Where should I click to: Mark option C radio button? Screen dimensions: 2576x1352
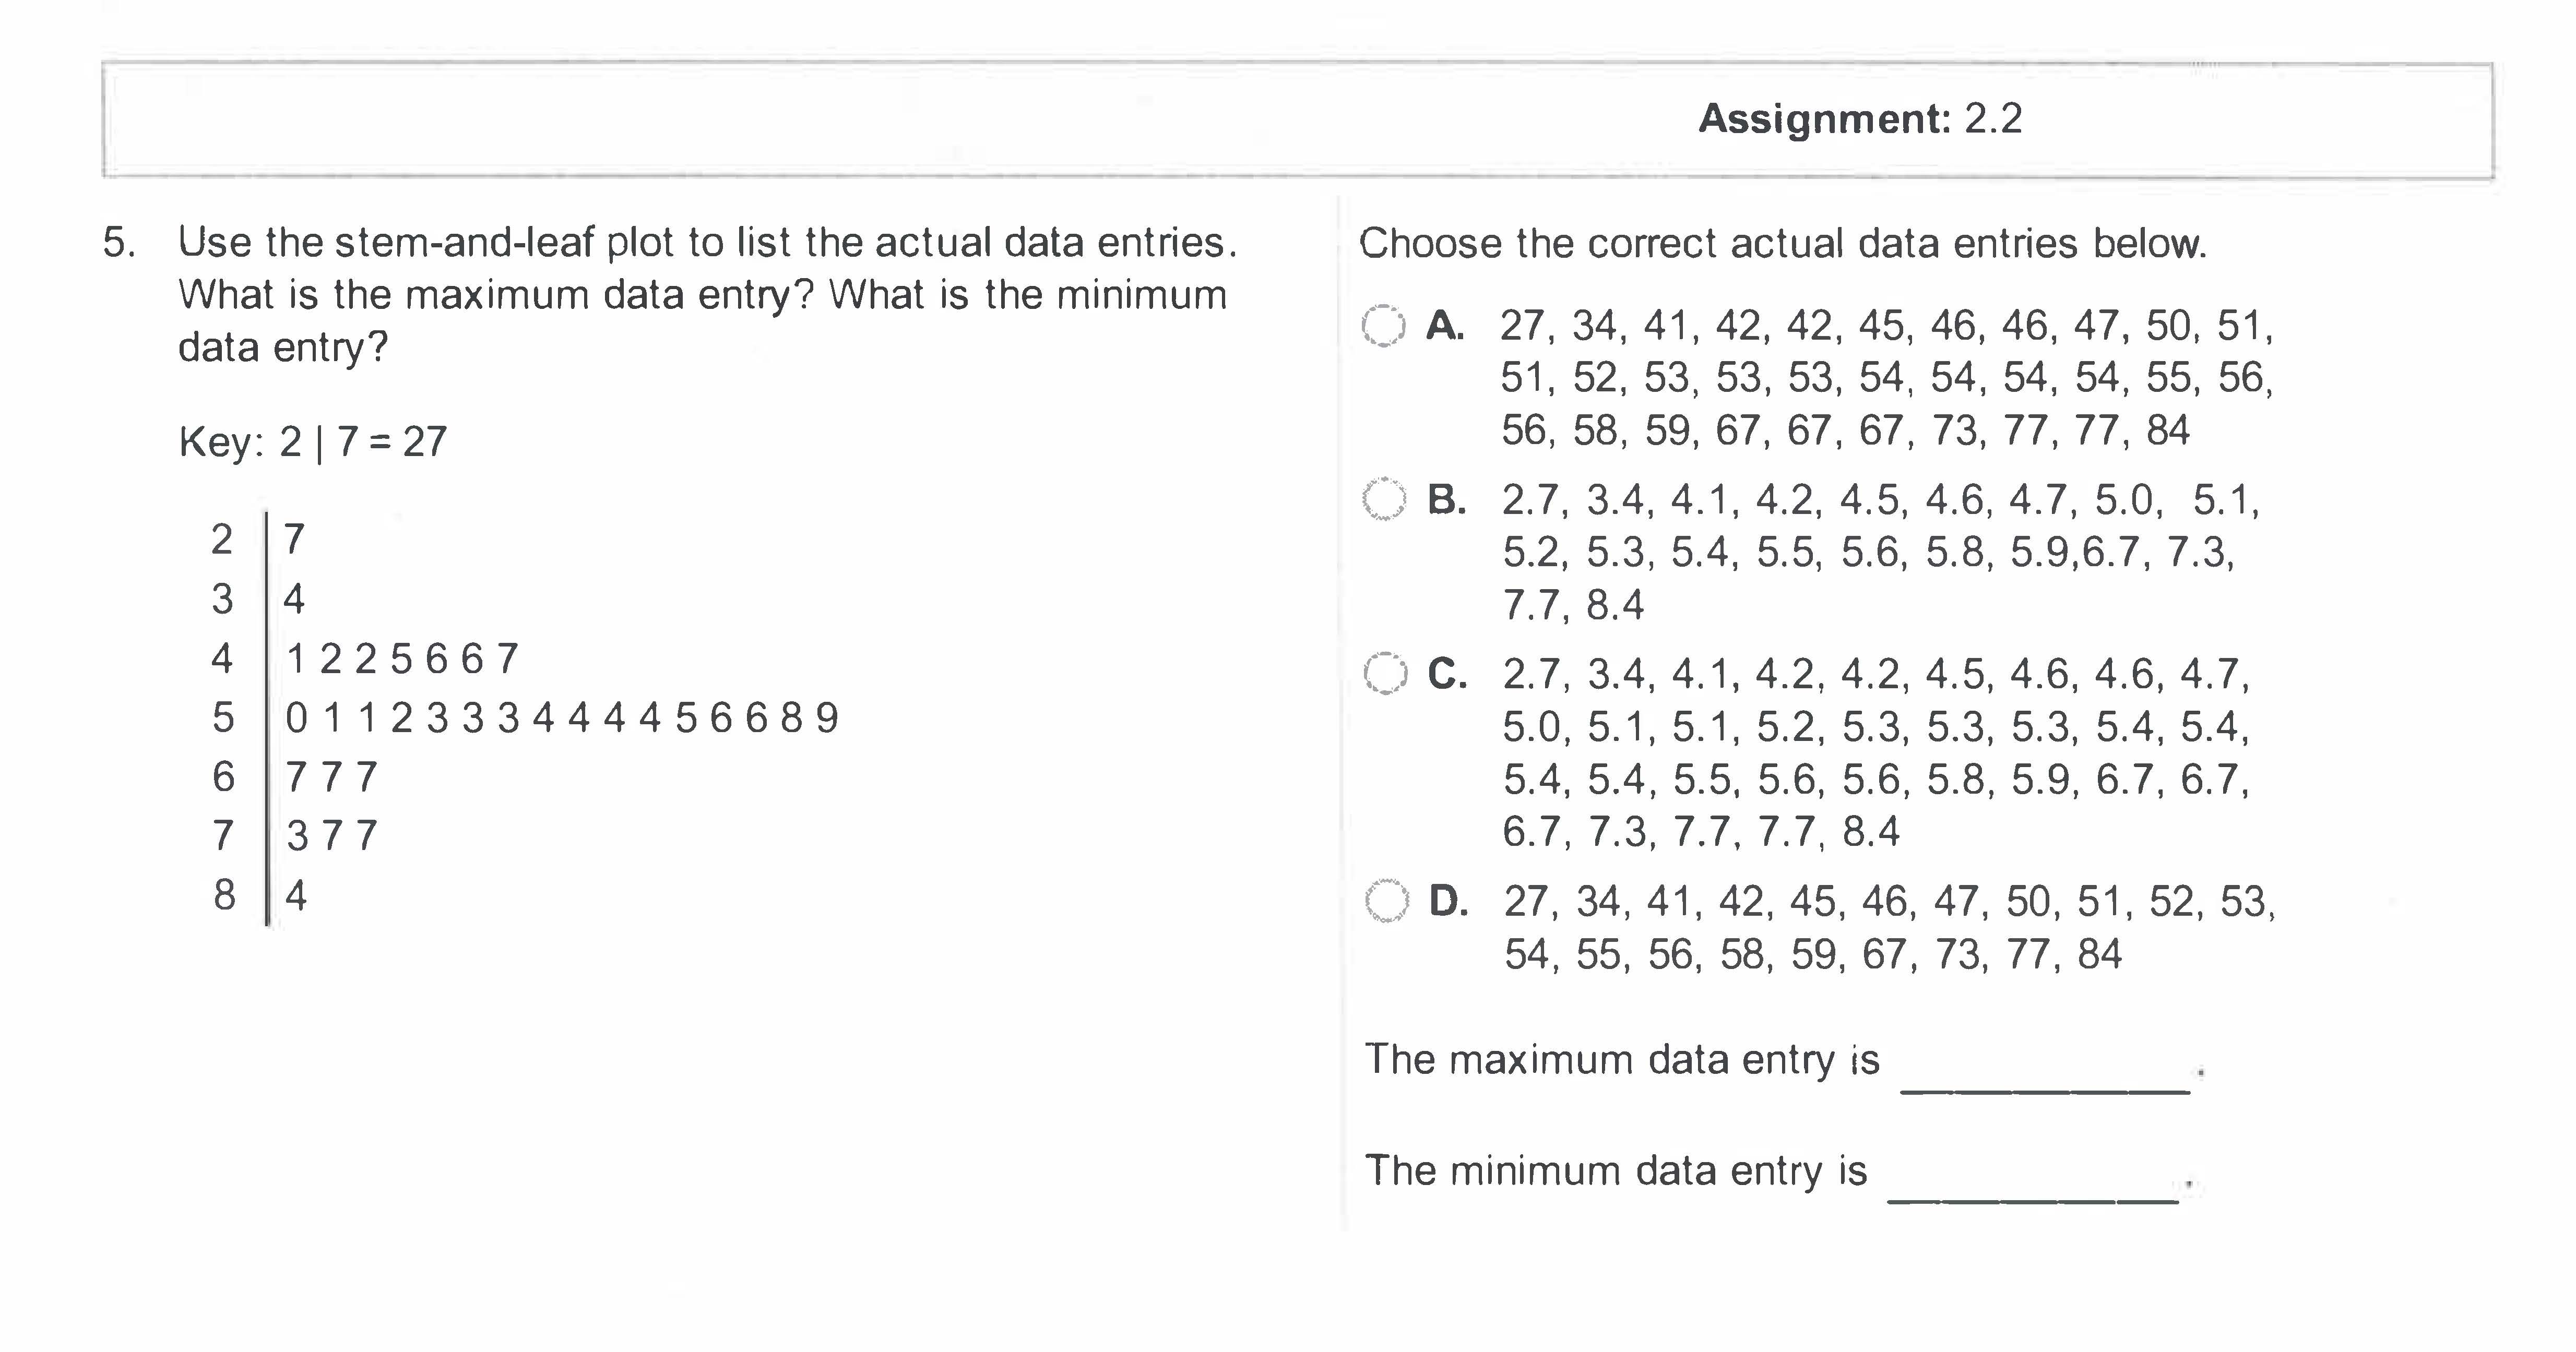(1385, 673)
